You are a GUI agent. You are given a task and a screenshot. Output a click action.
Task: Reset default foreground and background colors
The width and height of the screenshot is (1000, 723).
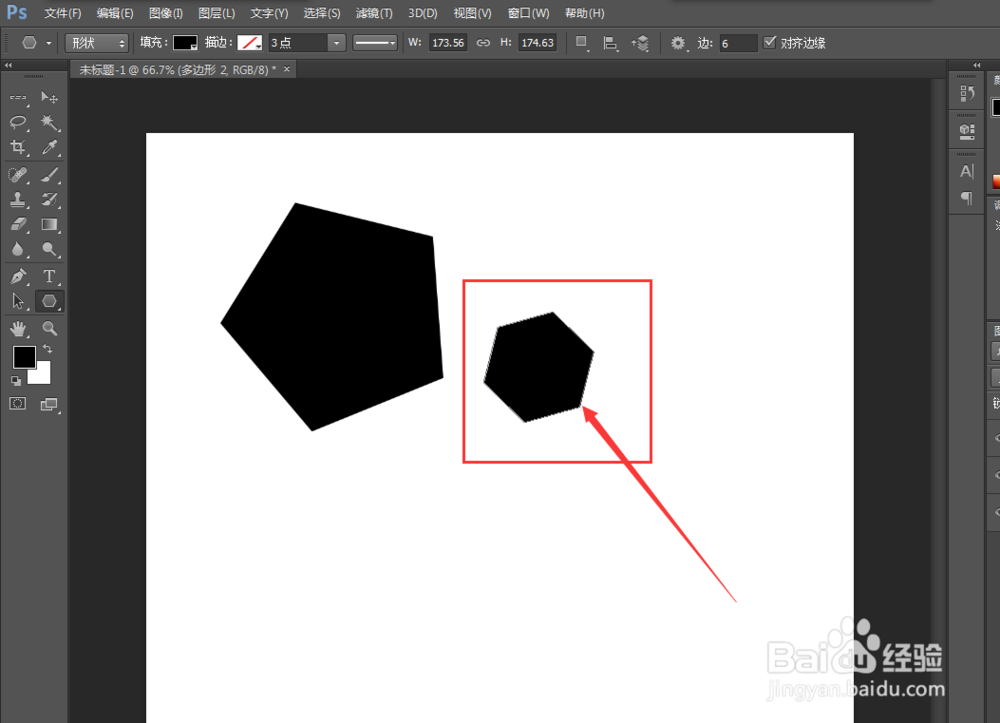point(16,381)
